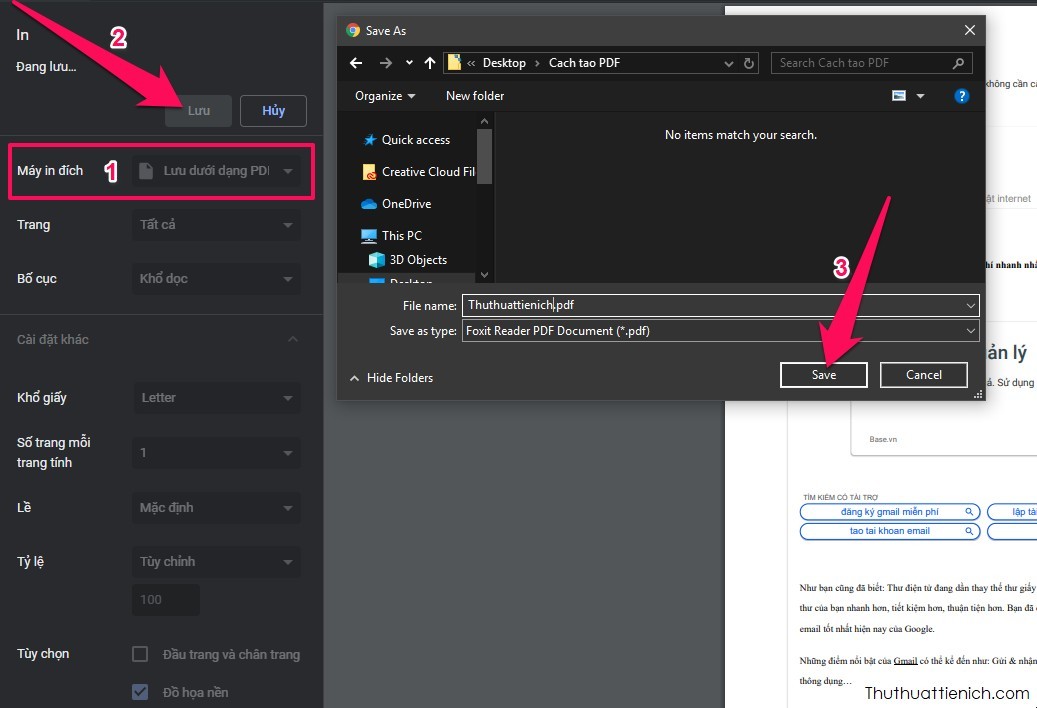Toggle the 'Đầu trang và chân trang' checkbox
The height and width of the screenshot is (708, 1037).
click(141, 654)
